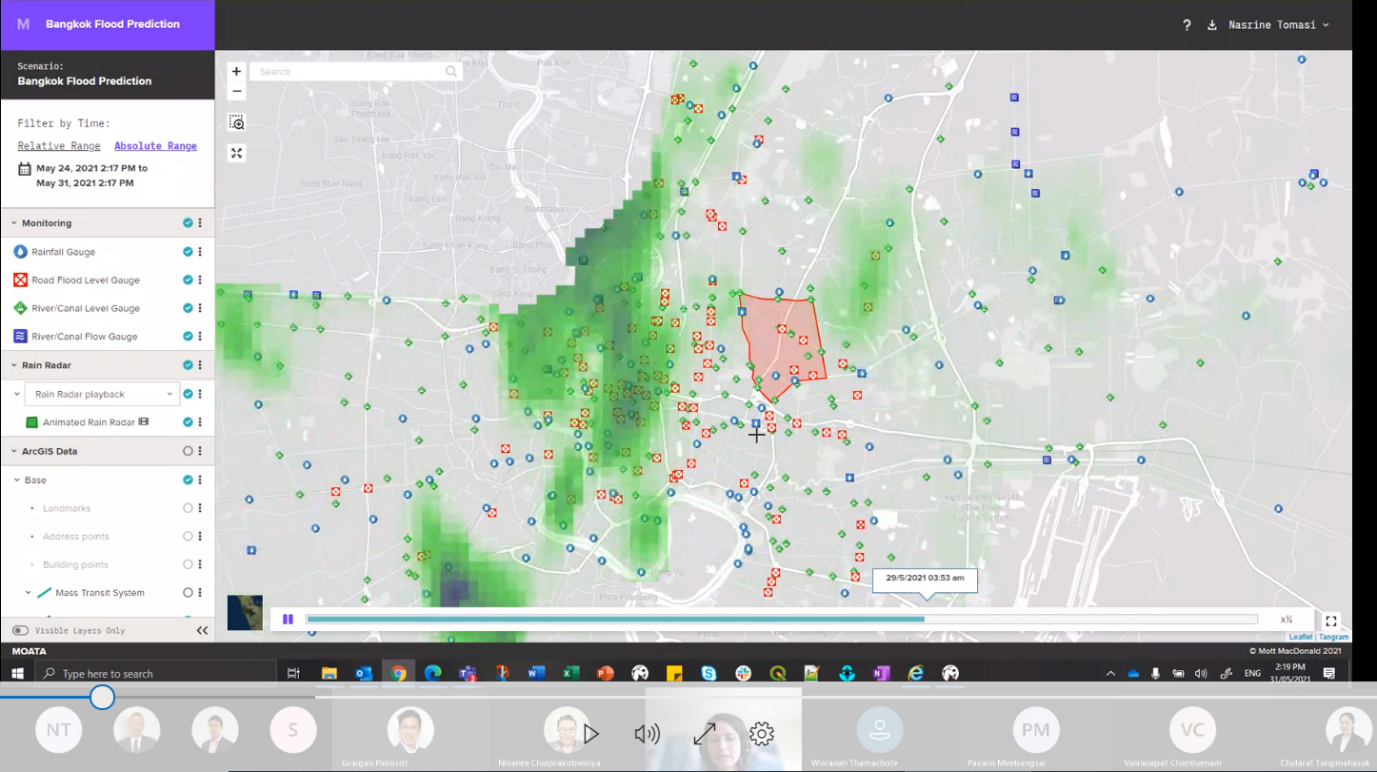The height and width of the screenshot is (772, 1377).
Task: Click the video volume speaker icon
Action: point(647,734)
